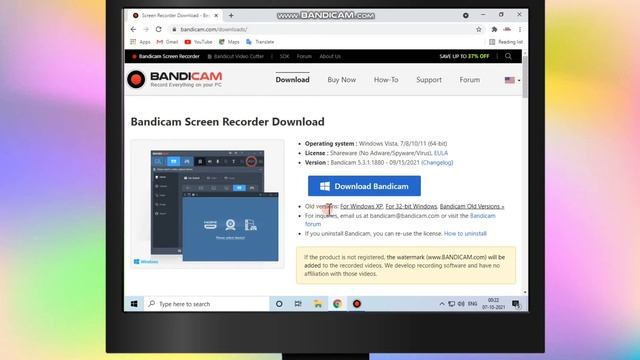Open the How-To section
The image size is (640, 360).
click(x=386, y=80)
